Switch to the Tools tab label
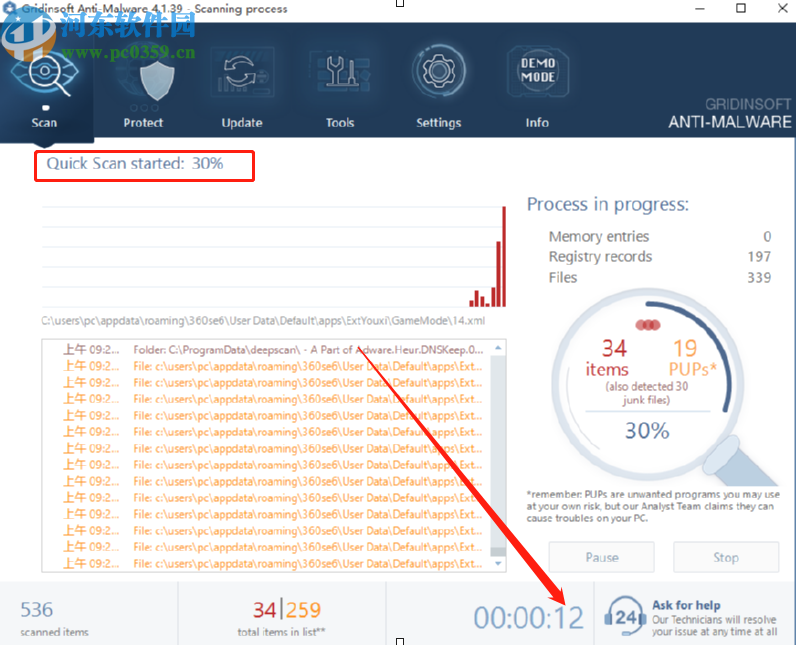This screenshot has width=796, height=645. point(340,123)
